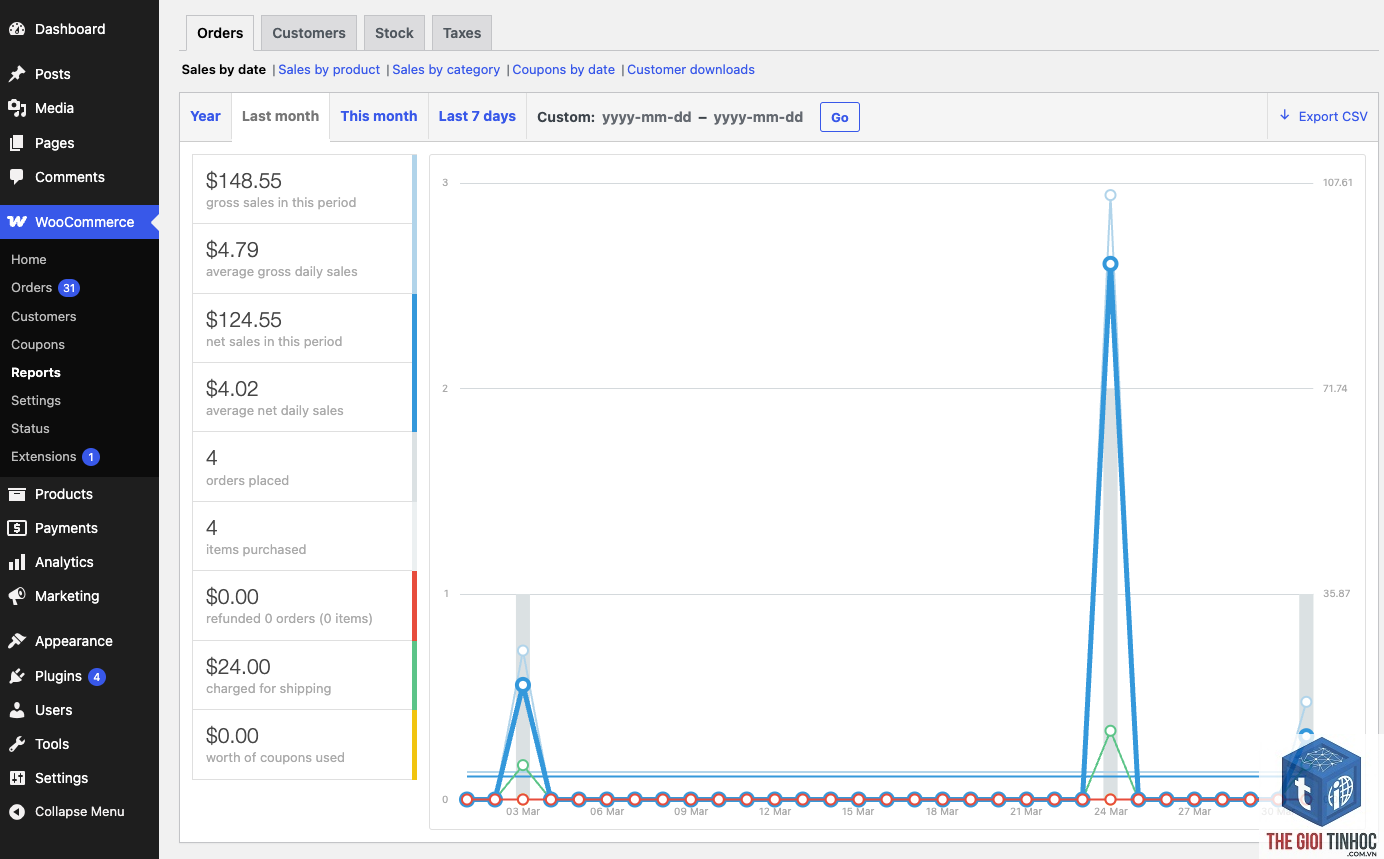Select the This month range
This screenshot has width=1384, height=859.
379,116
